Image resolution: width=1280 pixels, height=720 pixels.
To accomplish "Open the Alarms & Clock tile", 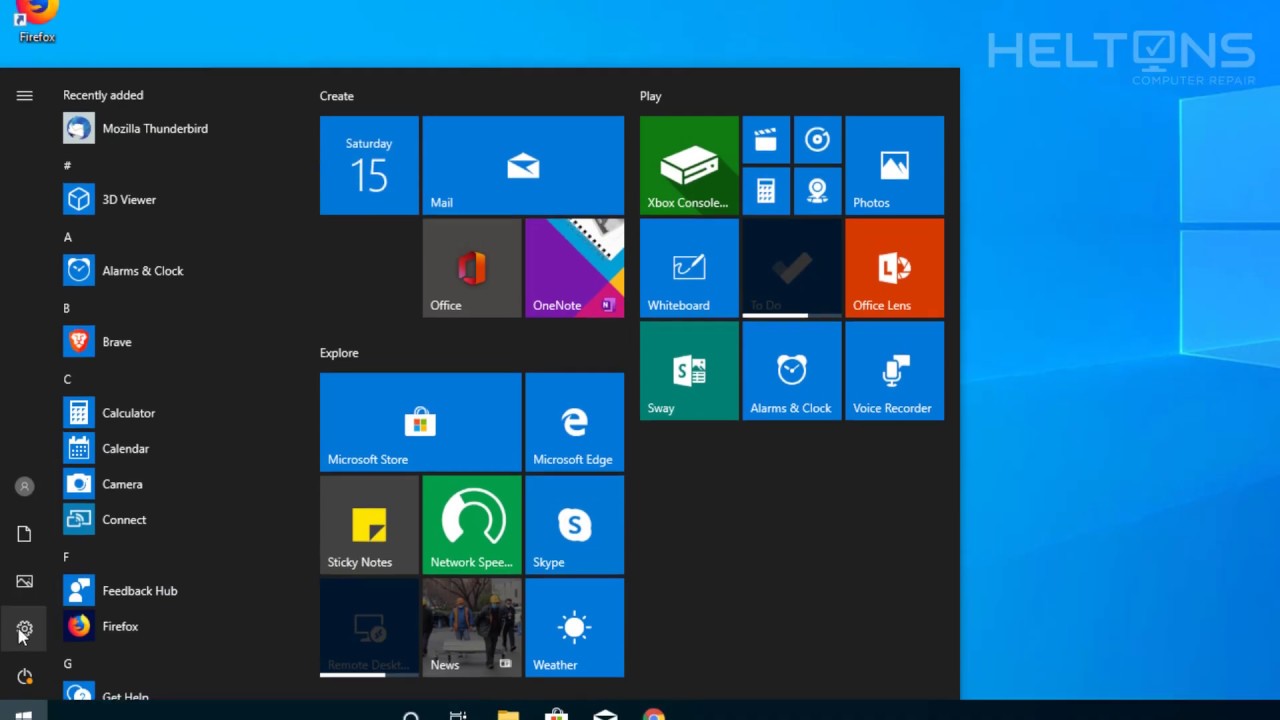I will tap(792, 371).
